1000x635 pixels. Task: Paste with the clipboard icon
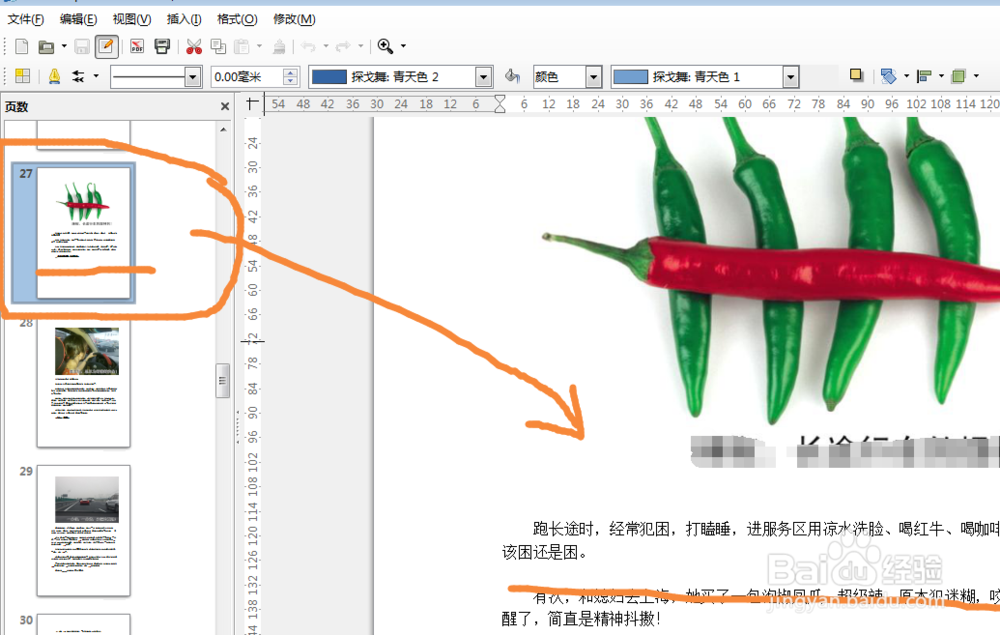pos(242,47)
